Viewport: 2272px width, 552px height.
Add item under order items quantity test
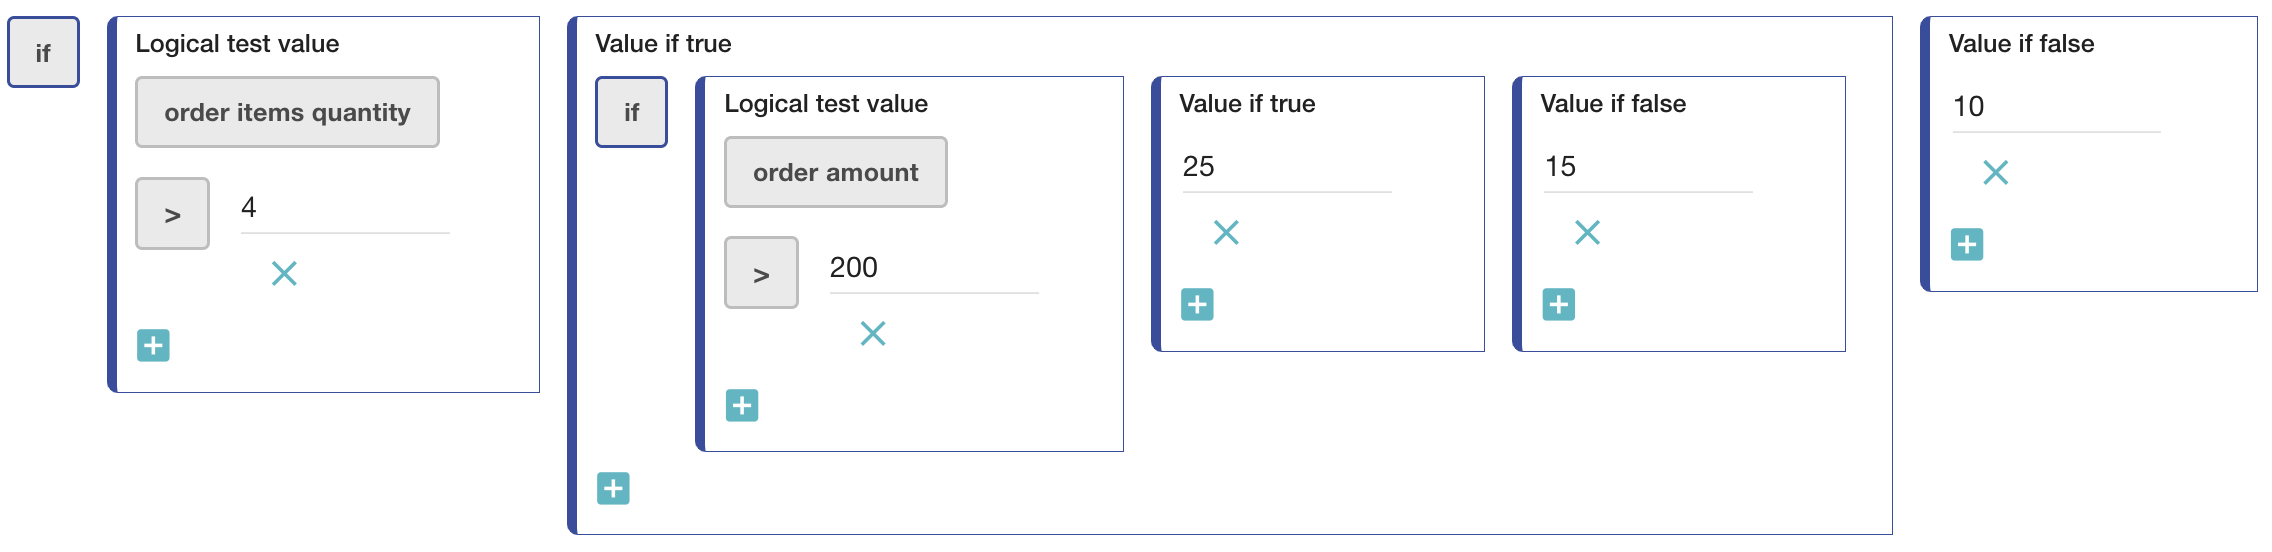point(153,346)
